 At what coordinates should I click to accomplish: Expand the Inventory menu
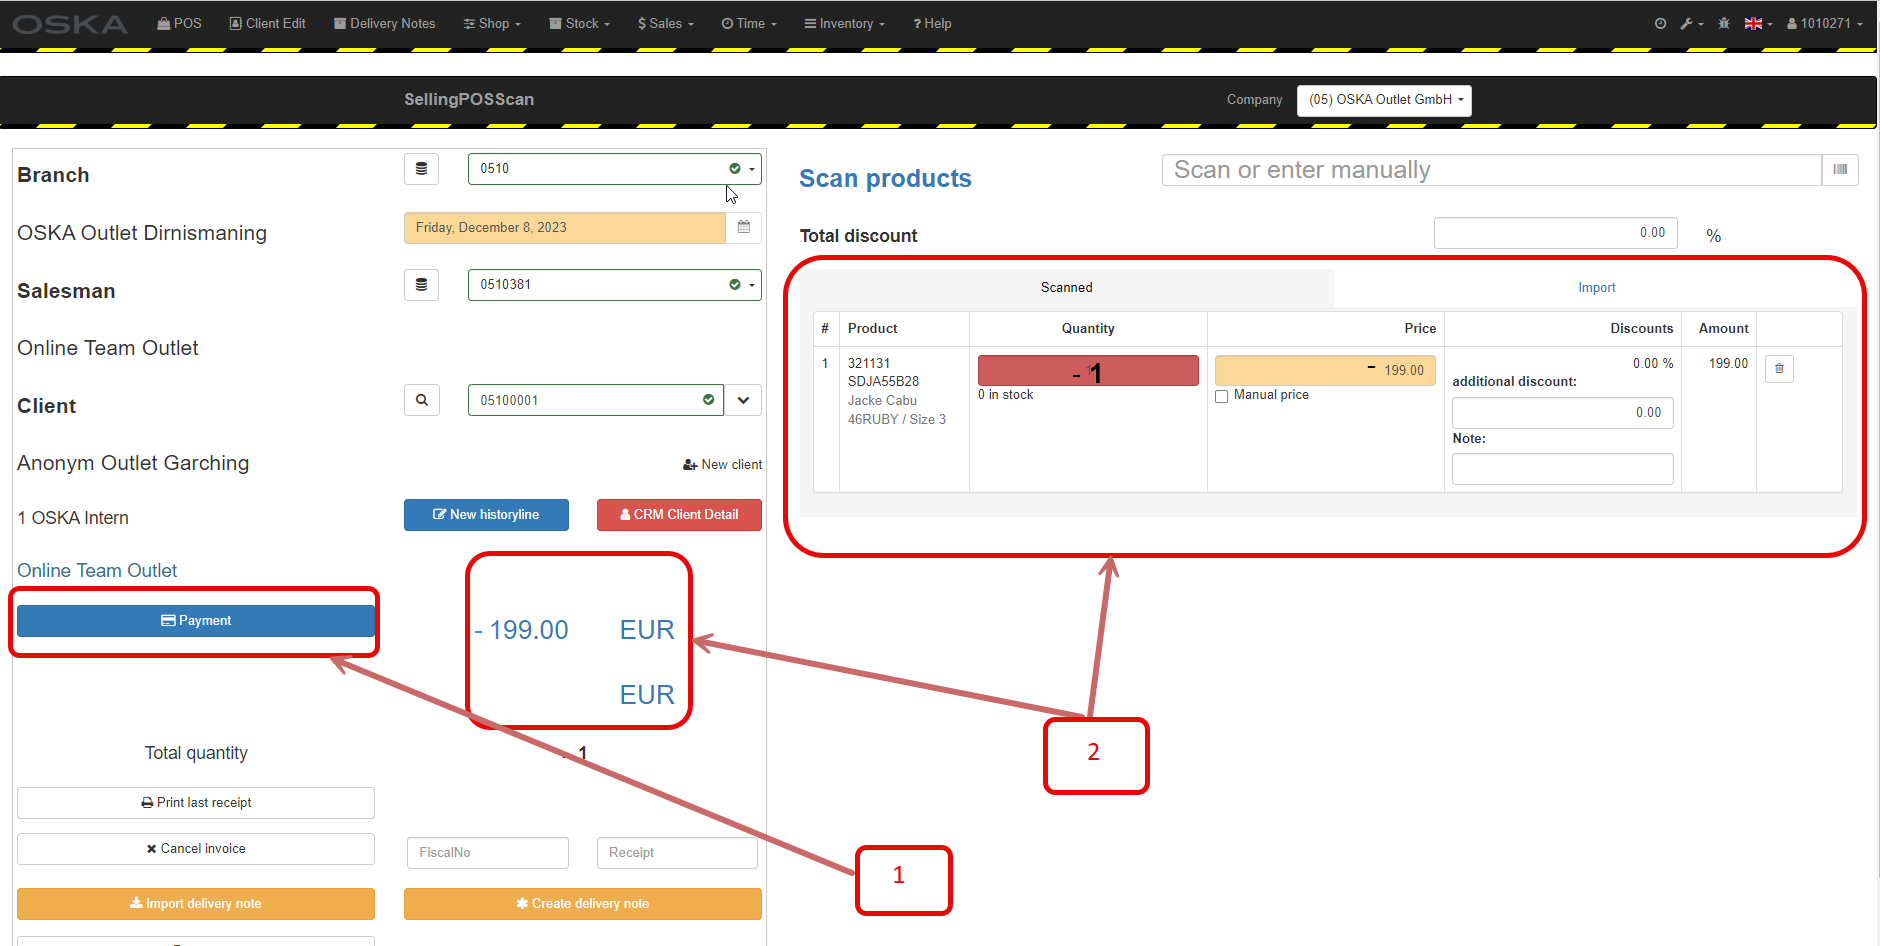click(x=845, y=23)
